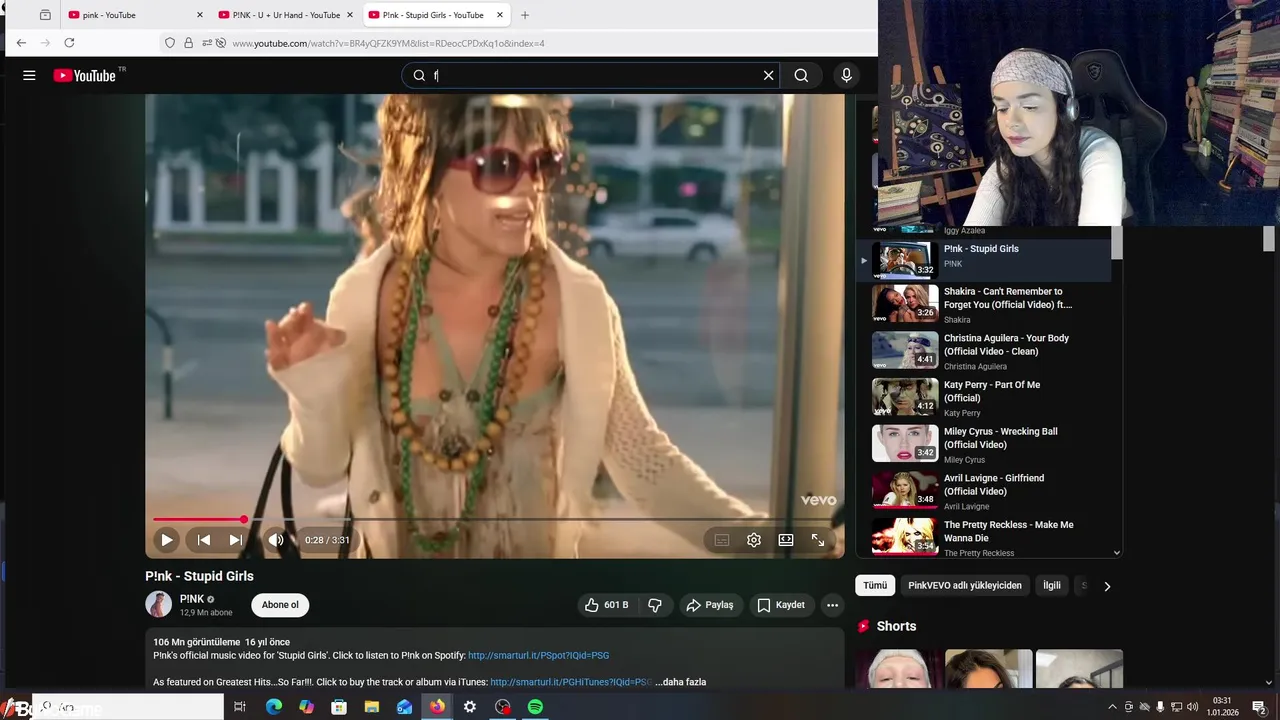The image size is (1280, 720).
Task: Go to the YouTube home logo
Action: point(85,75)
